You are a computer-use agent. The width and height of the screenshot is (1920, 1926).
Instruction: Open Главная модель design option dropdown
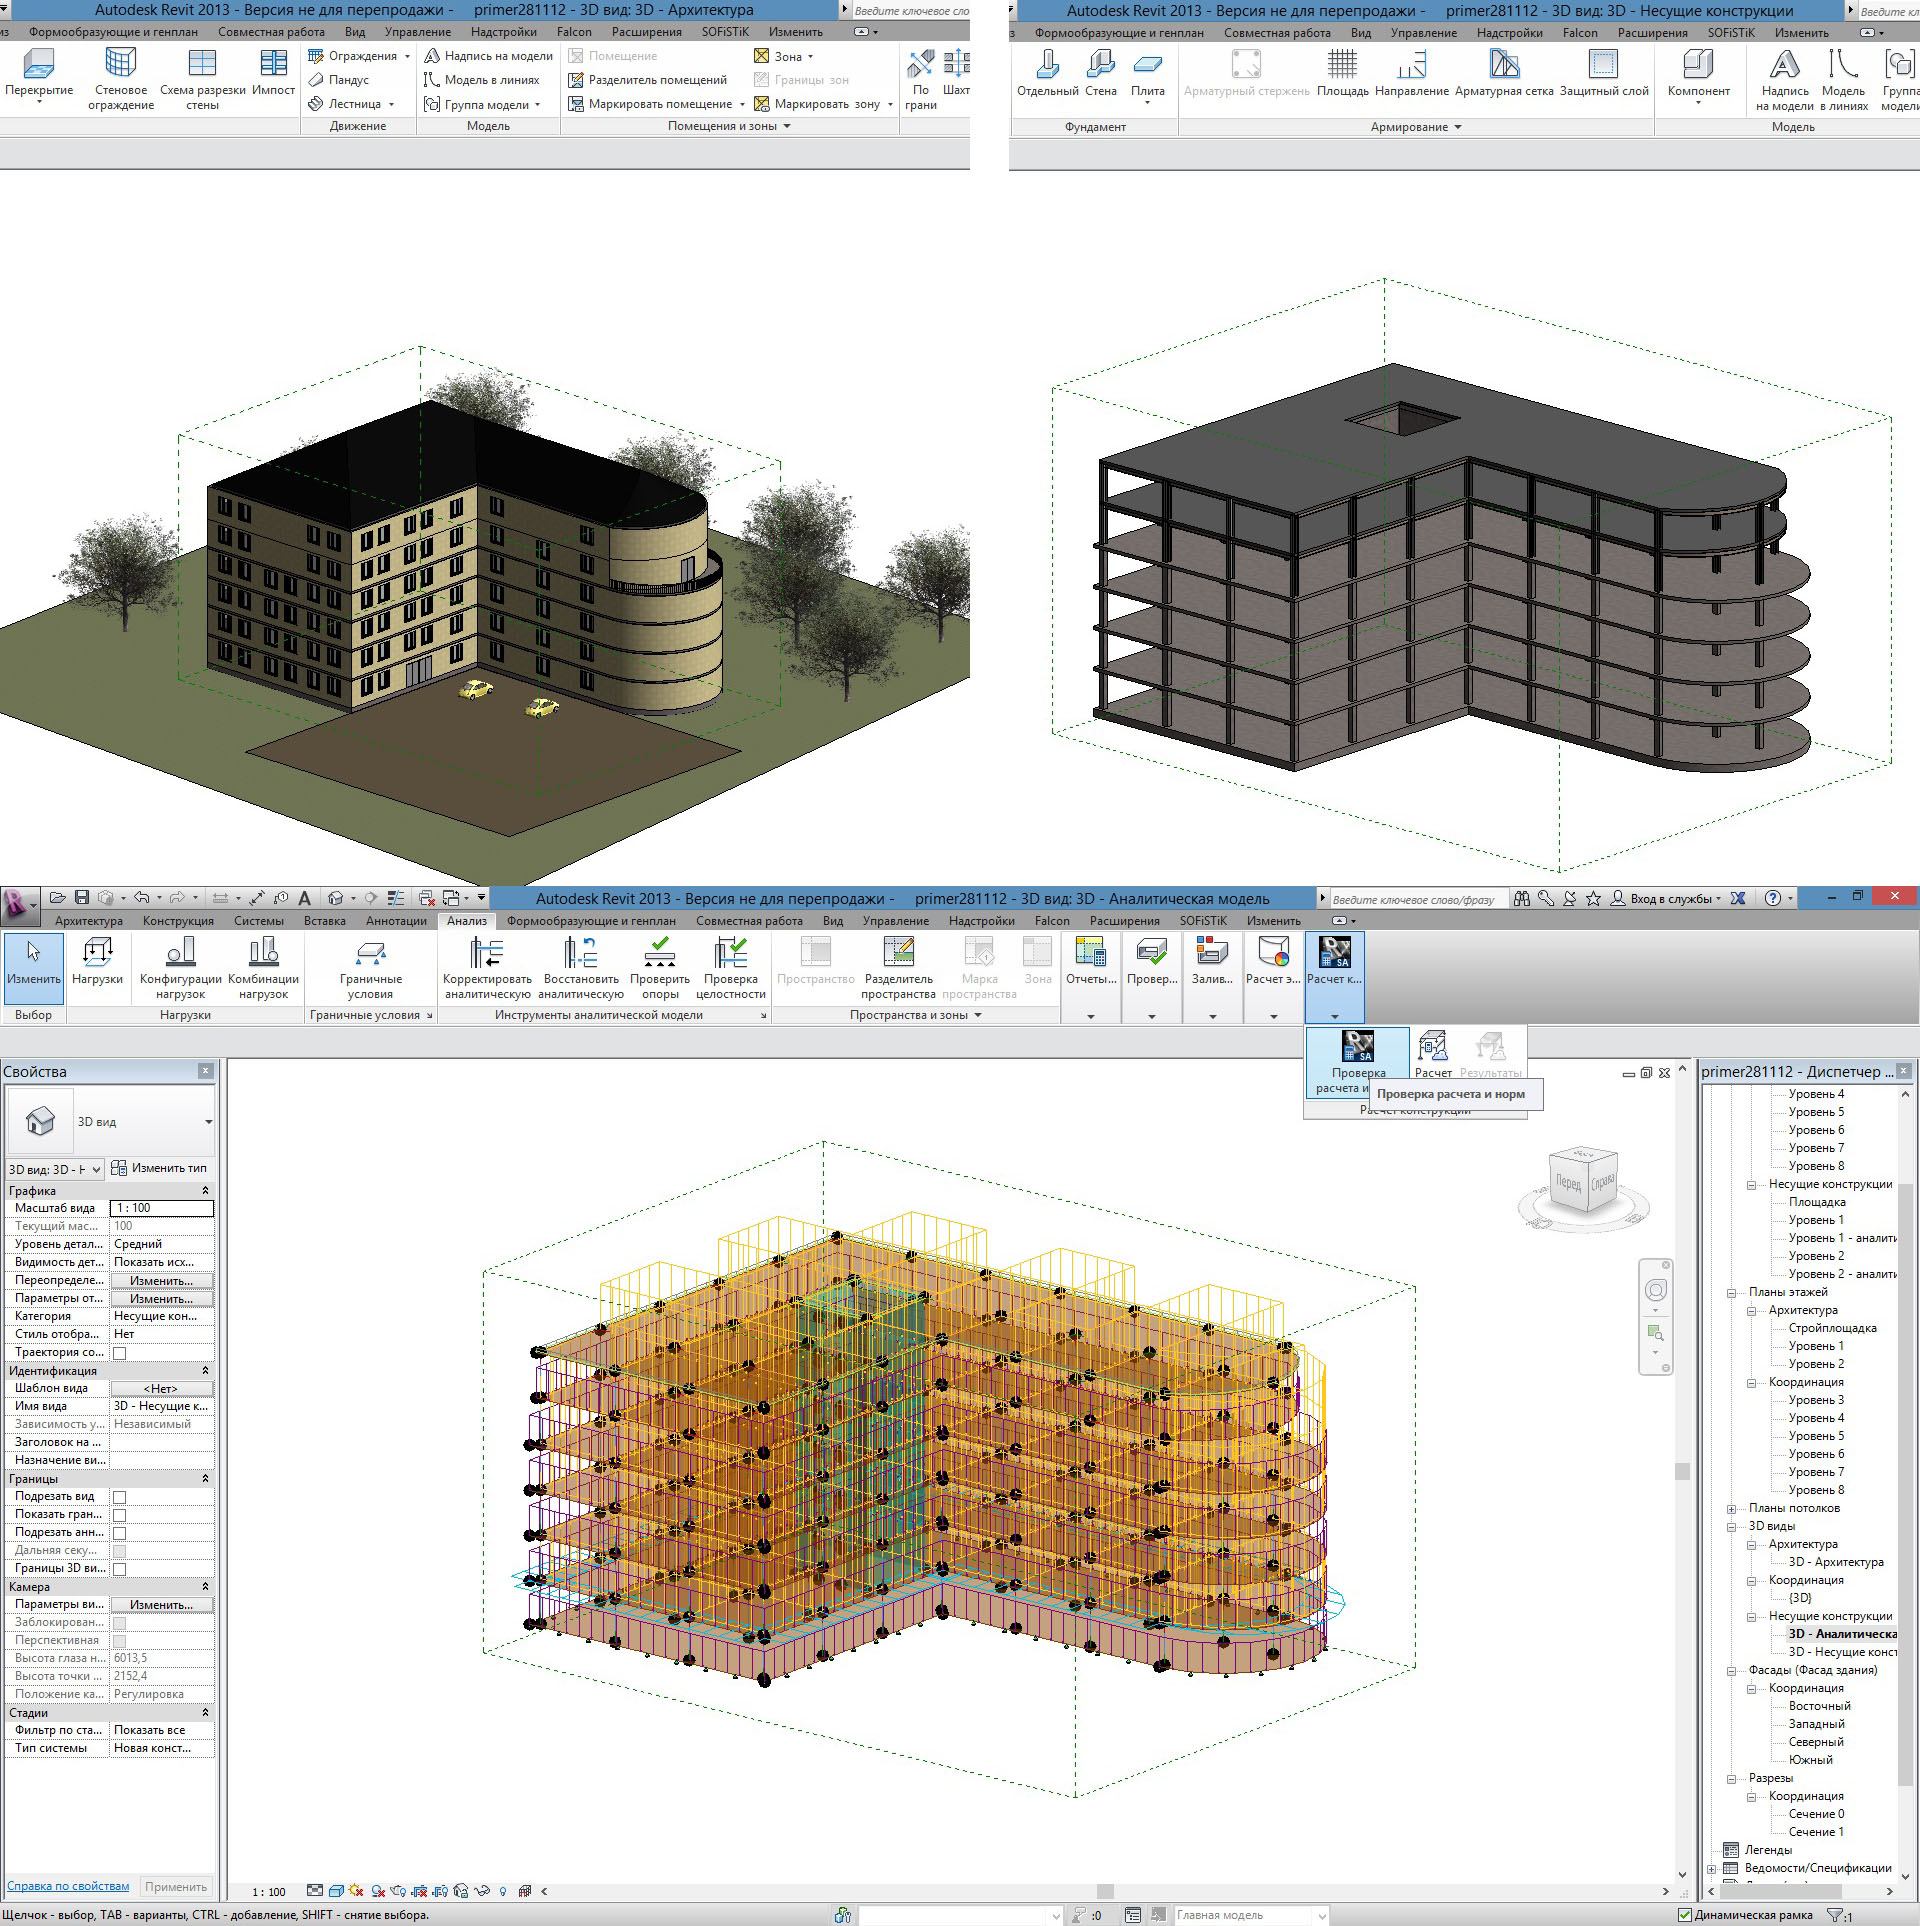click(x=1252, y=1915)
